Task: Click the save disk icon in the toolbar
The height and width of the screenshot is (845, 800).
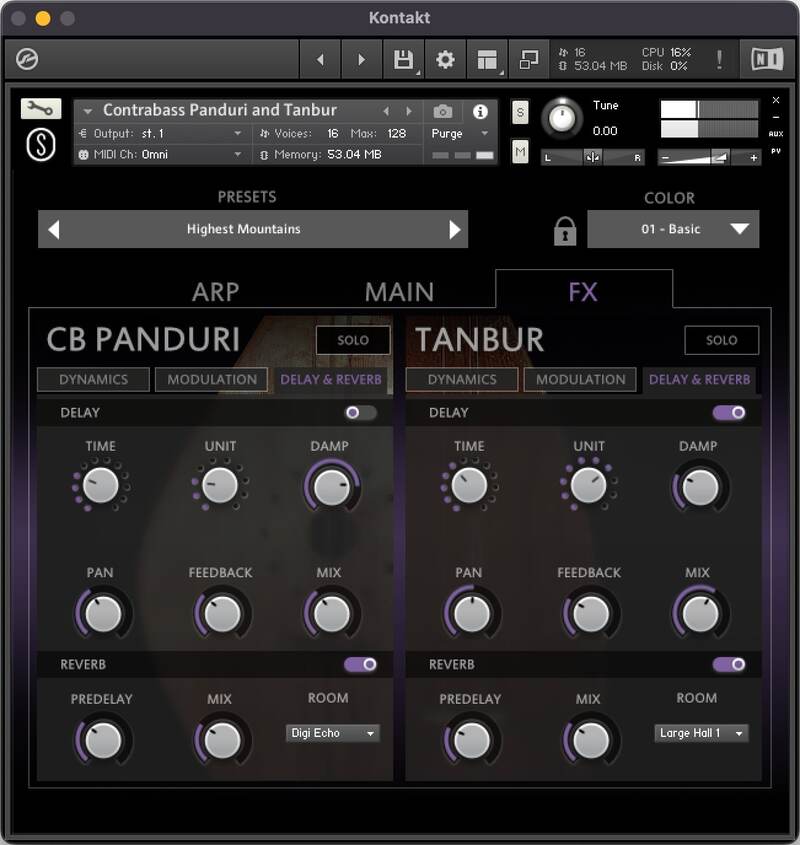Action: pyautogui.click(x=405, y=58)
